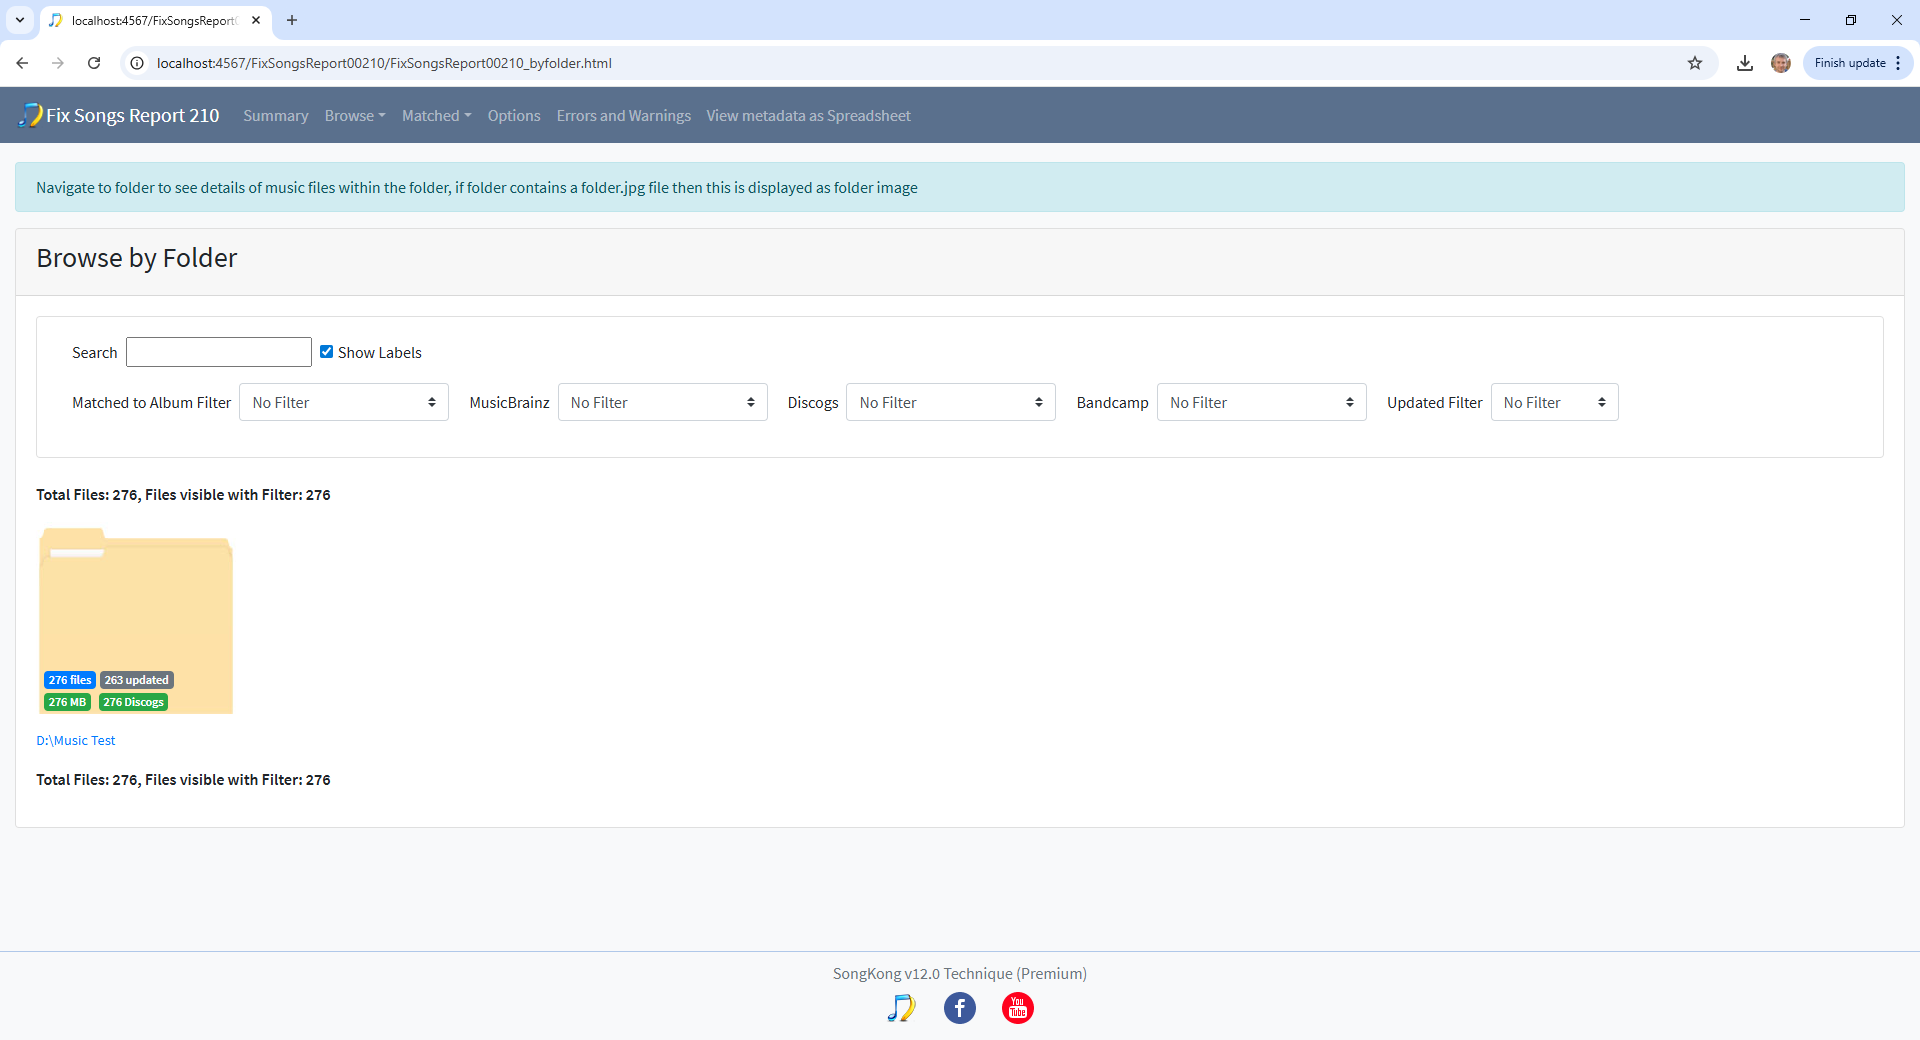Open the MusicBrainz filter dropdown
The image size is (1920, 1040).
662,402
